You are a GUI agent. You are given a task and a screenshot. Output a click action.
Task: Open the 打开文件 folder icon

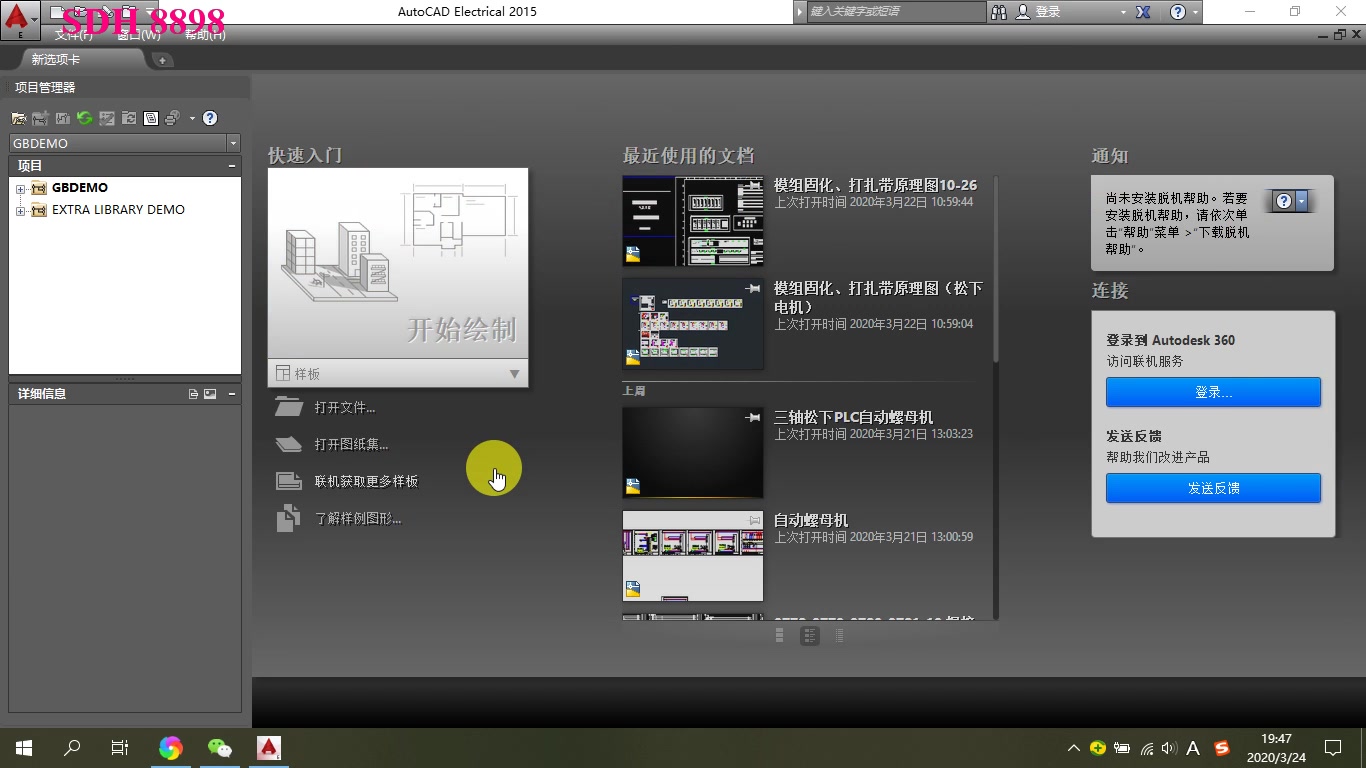click(289, 407)
